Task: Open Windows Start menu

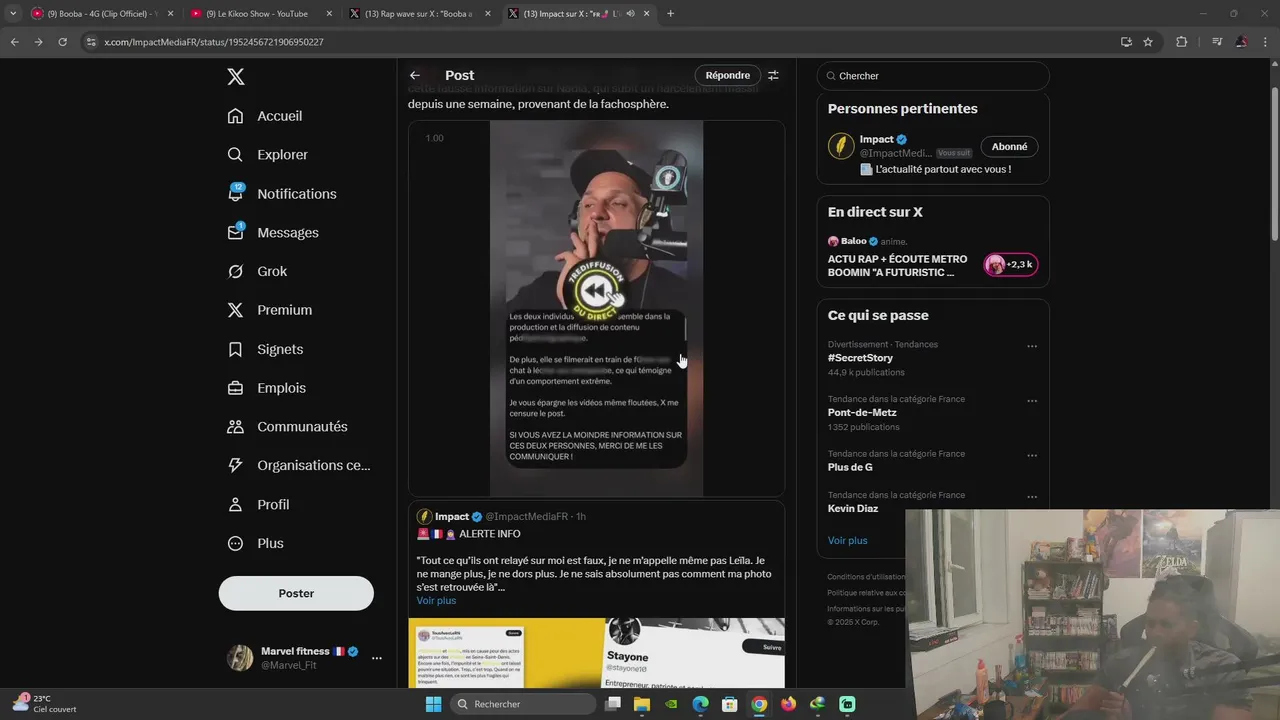Action: point(433,704)
